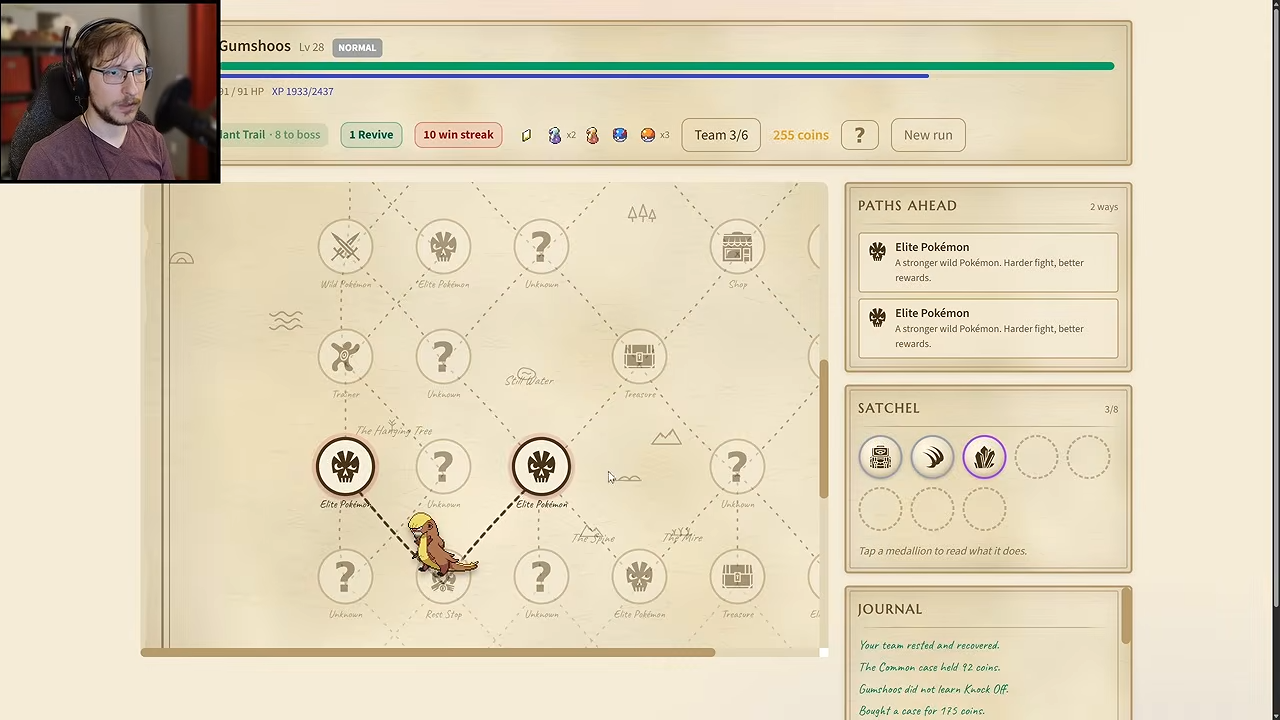Click the 10 win streak badge
Image resolution: width=1280 pixels, height=720 pixels.
pyautogui.click(x=458, y=135)
